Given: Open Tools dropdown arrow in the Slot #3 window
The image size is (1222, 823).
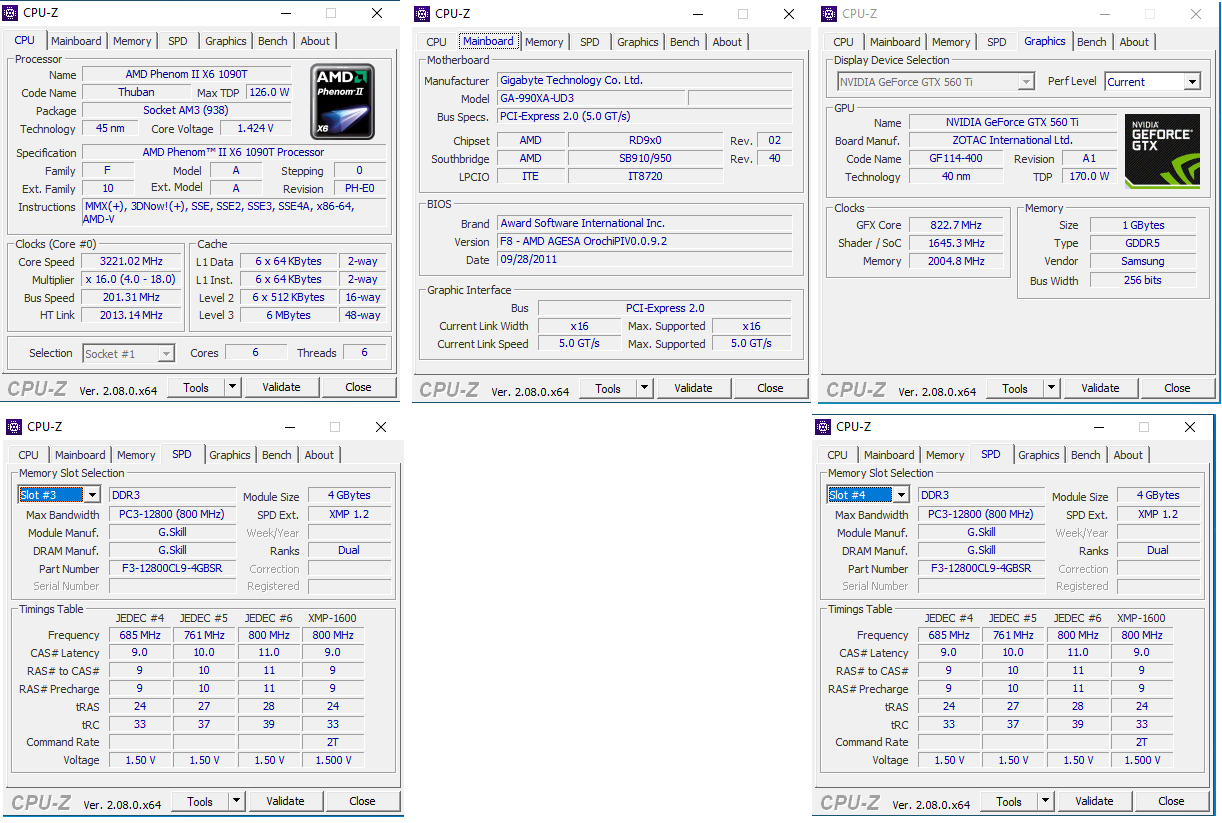Looking at the screenshot, I should [236, 802].
